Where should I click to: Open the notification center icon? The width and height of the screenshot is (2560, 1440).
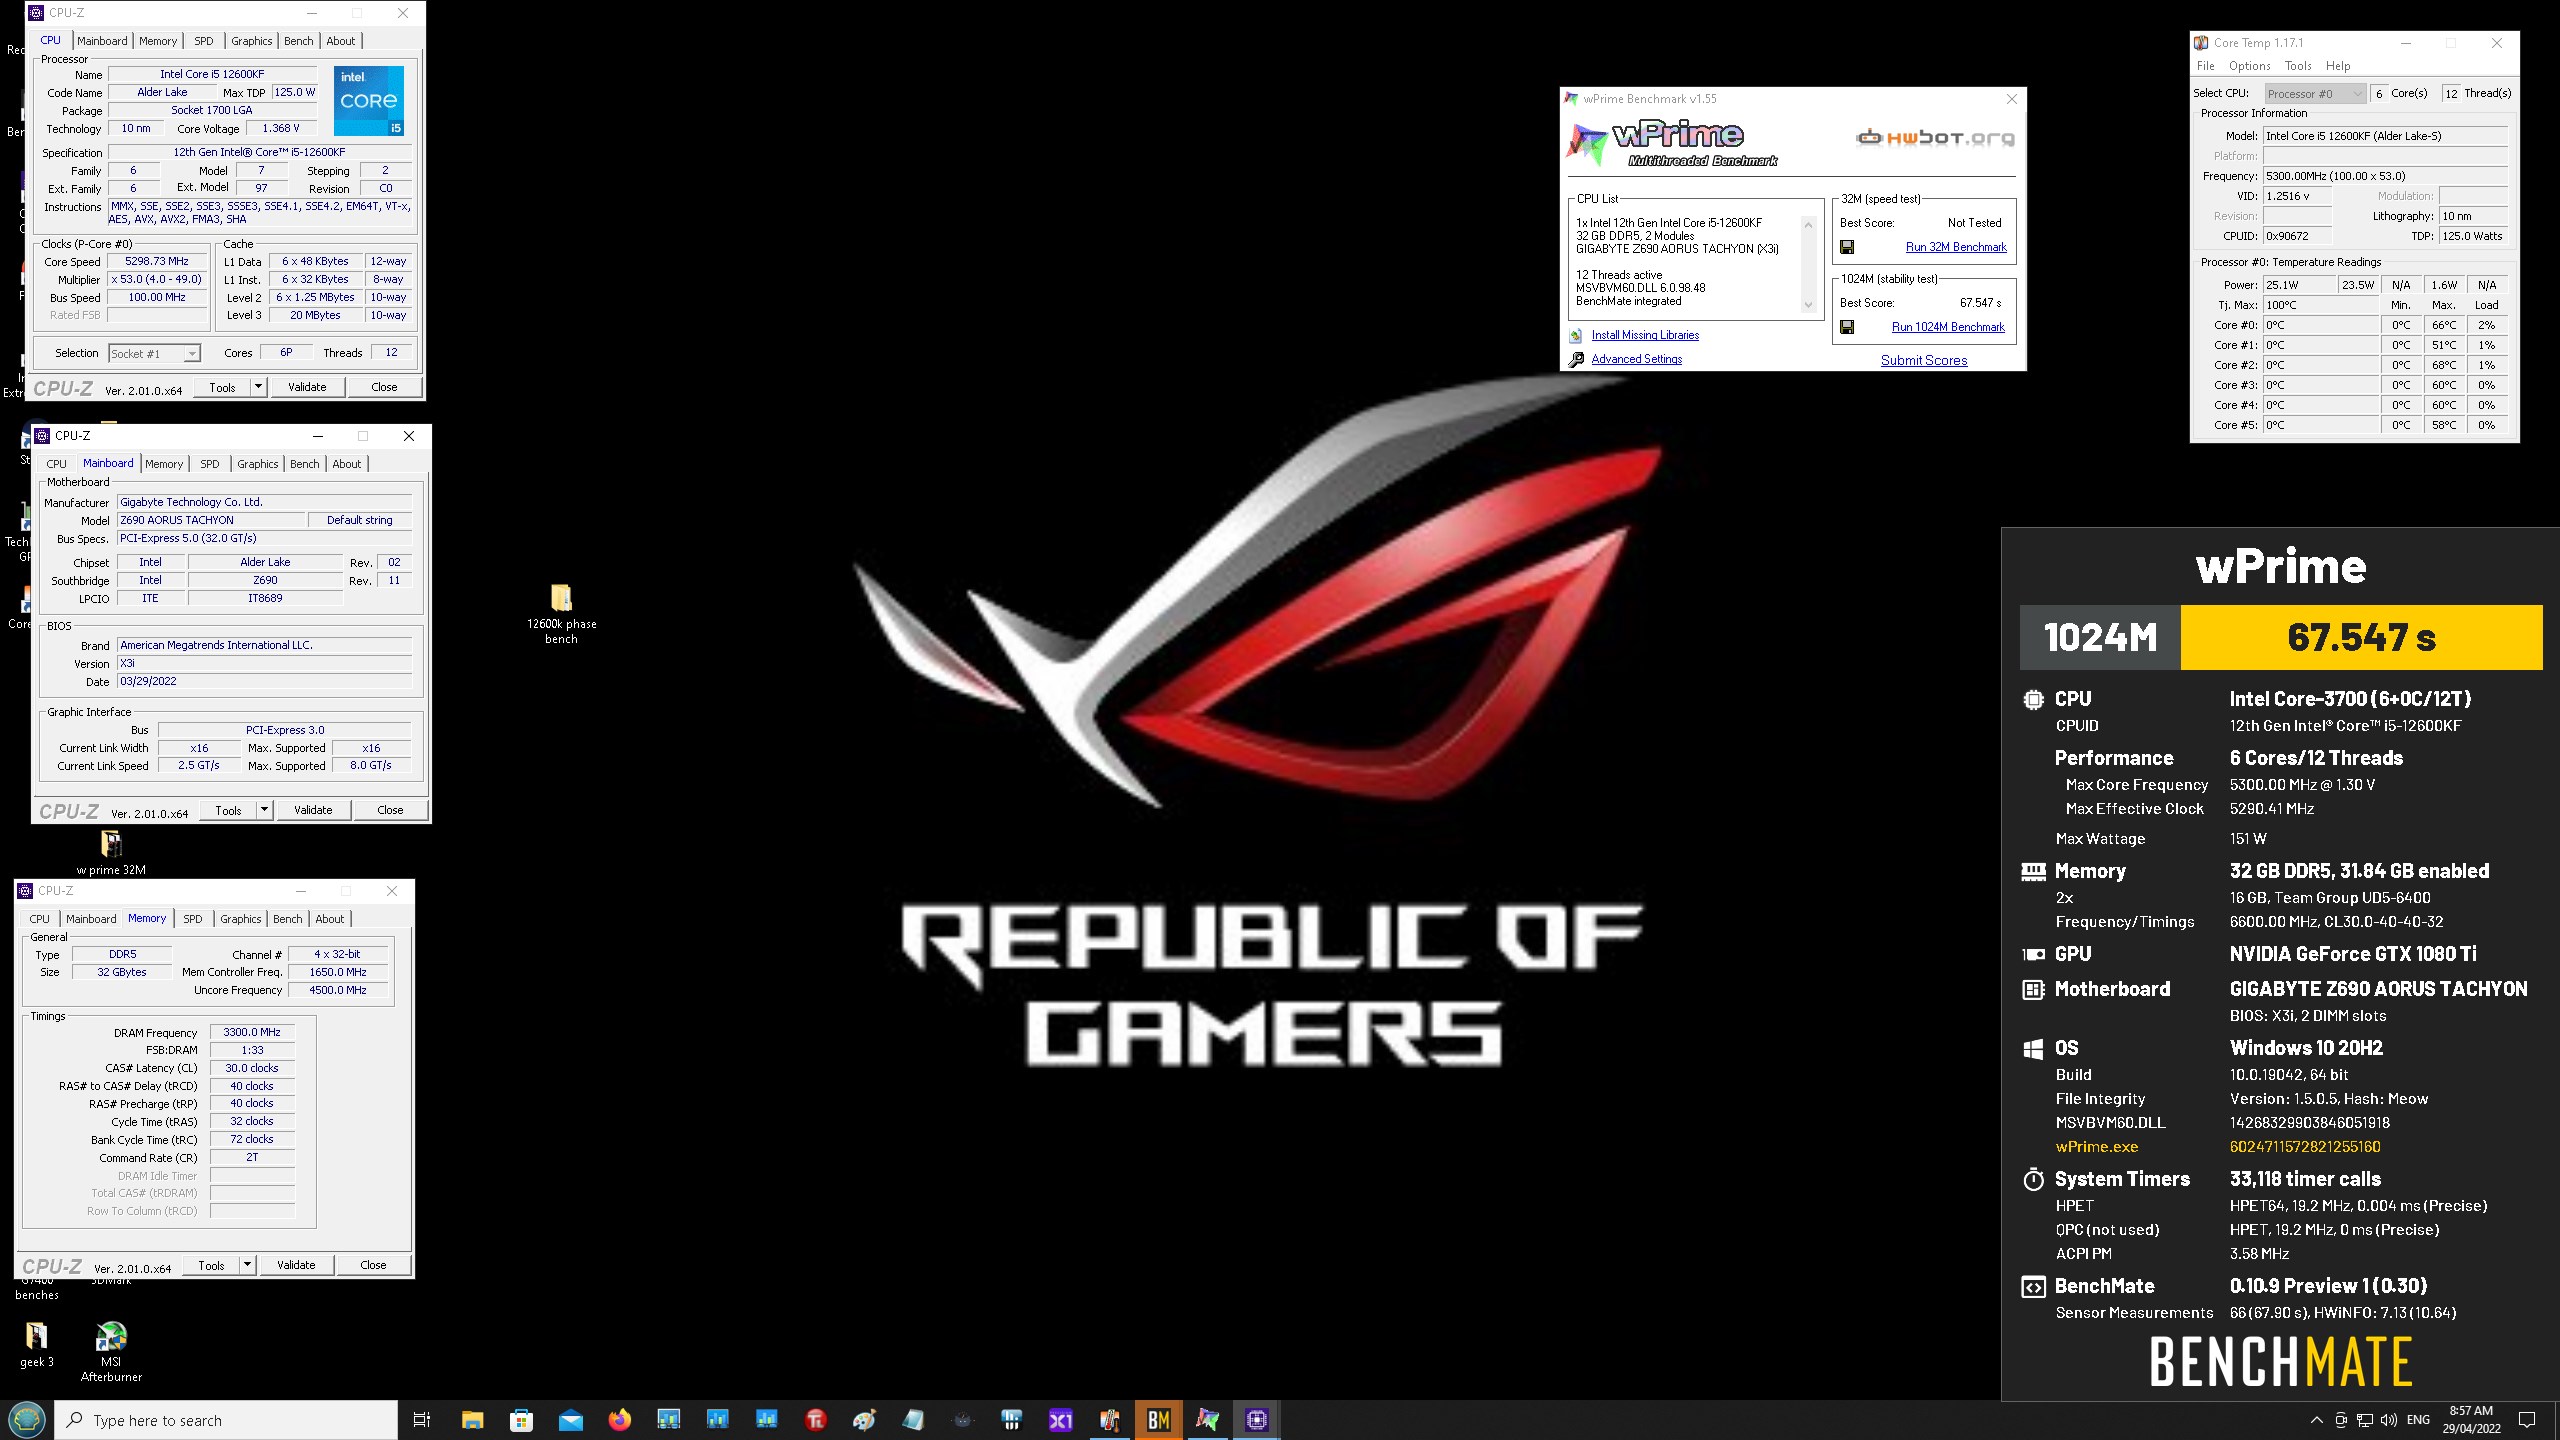click(x=2526, y=1420)
